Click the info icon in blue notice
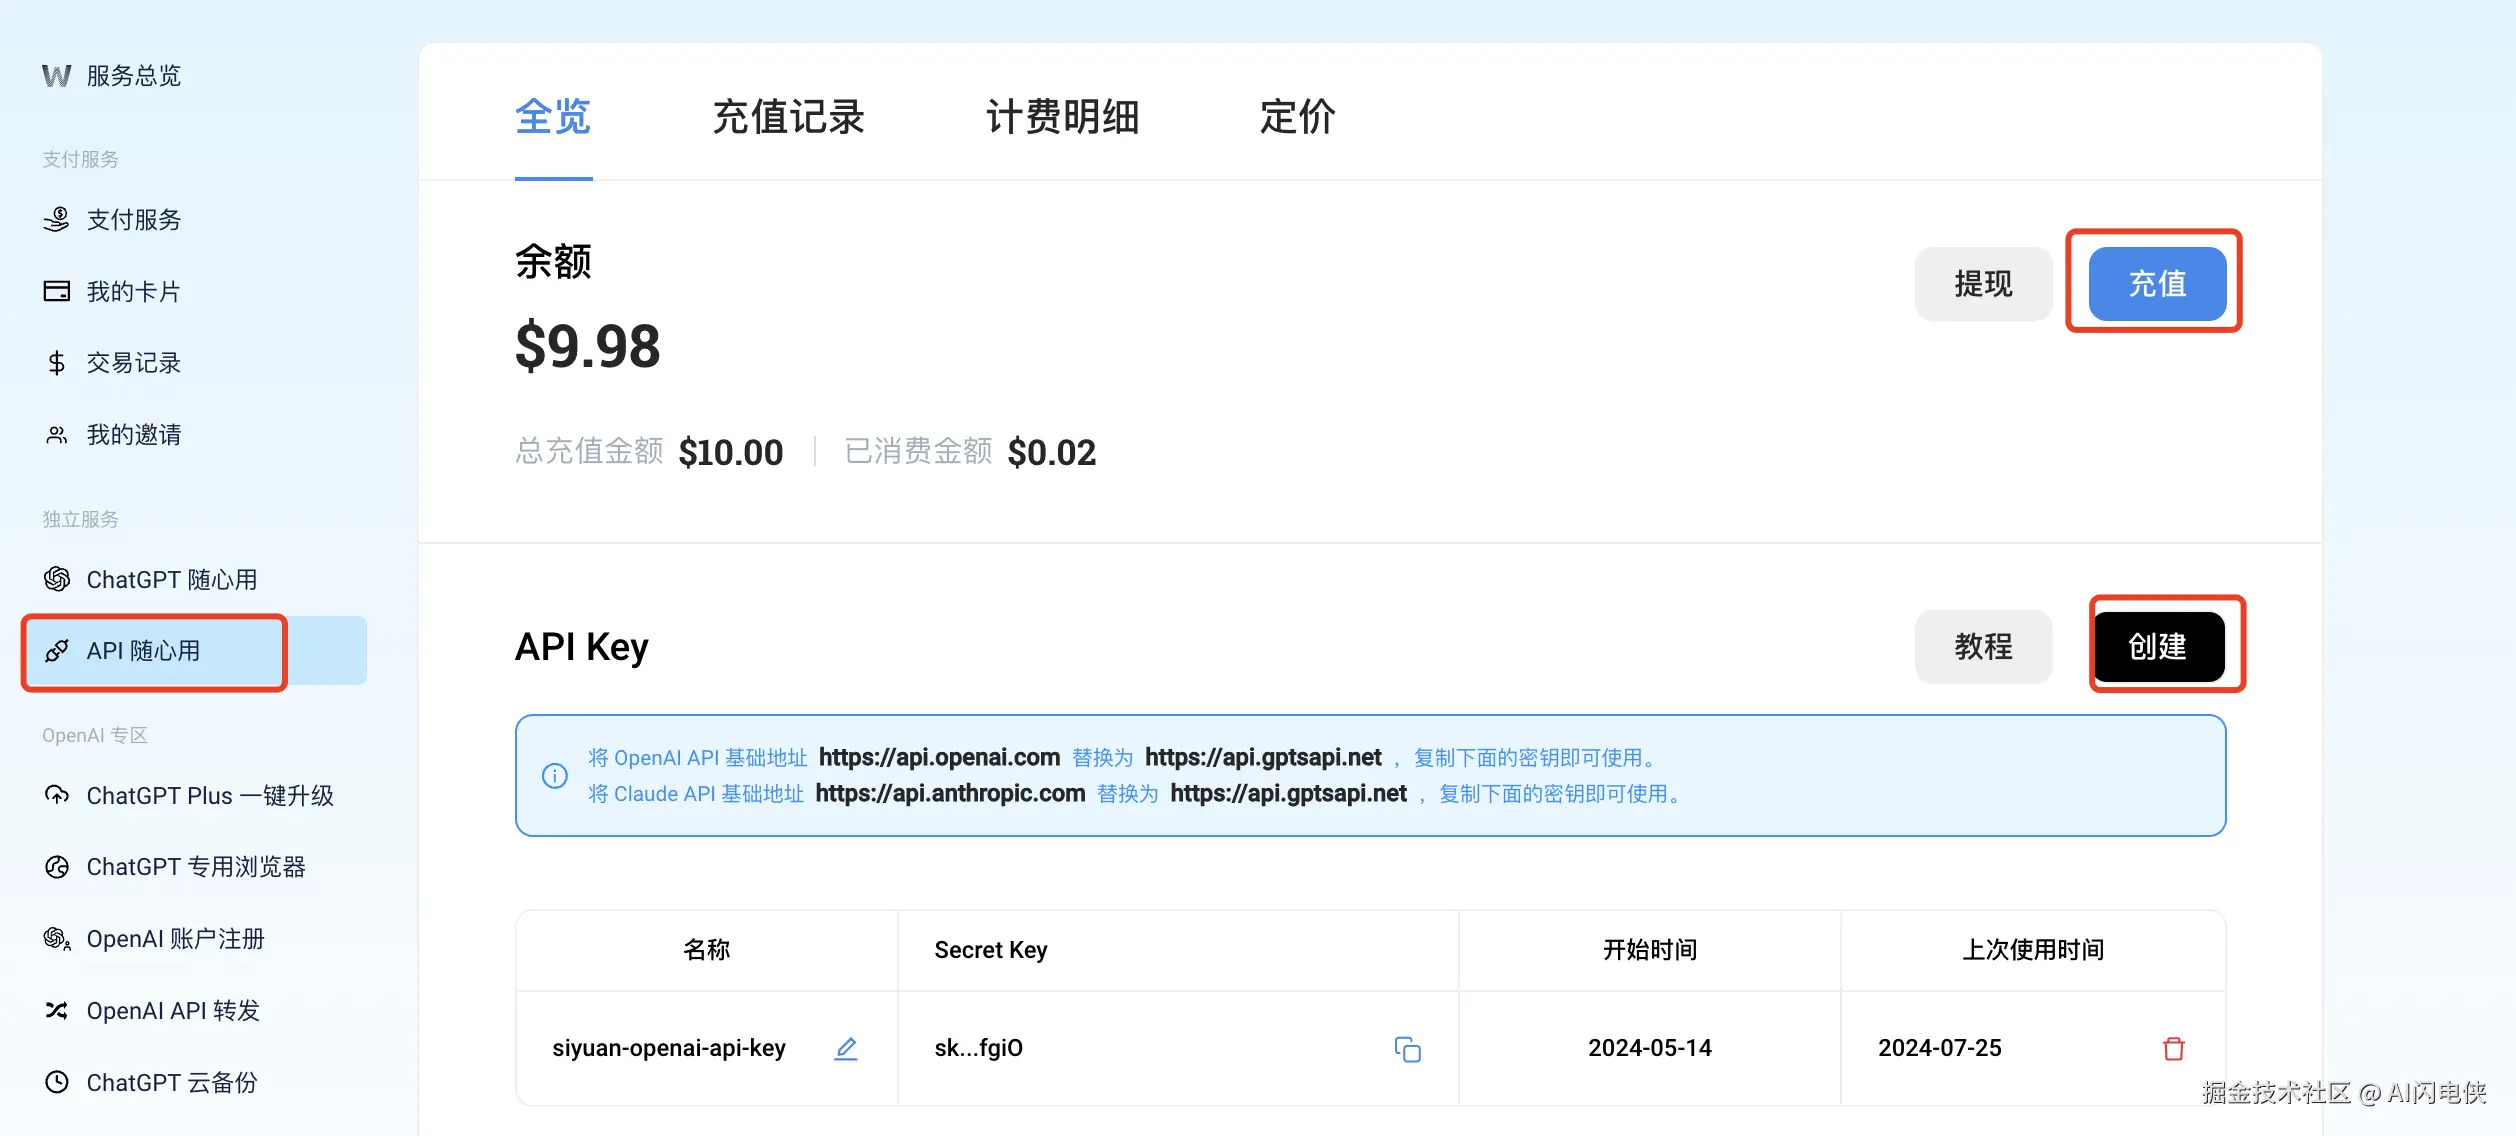Viewport: 2516px width, 1136px height. pos(555,776)
